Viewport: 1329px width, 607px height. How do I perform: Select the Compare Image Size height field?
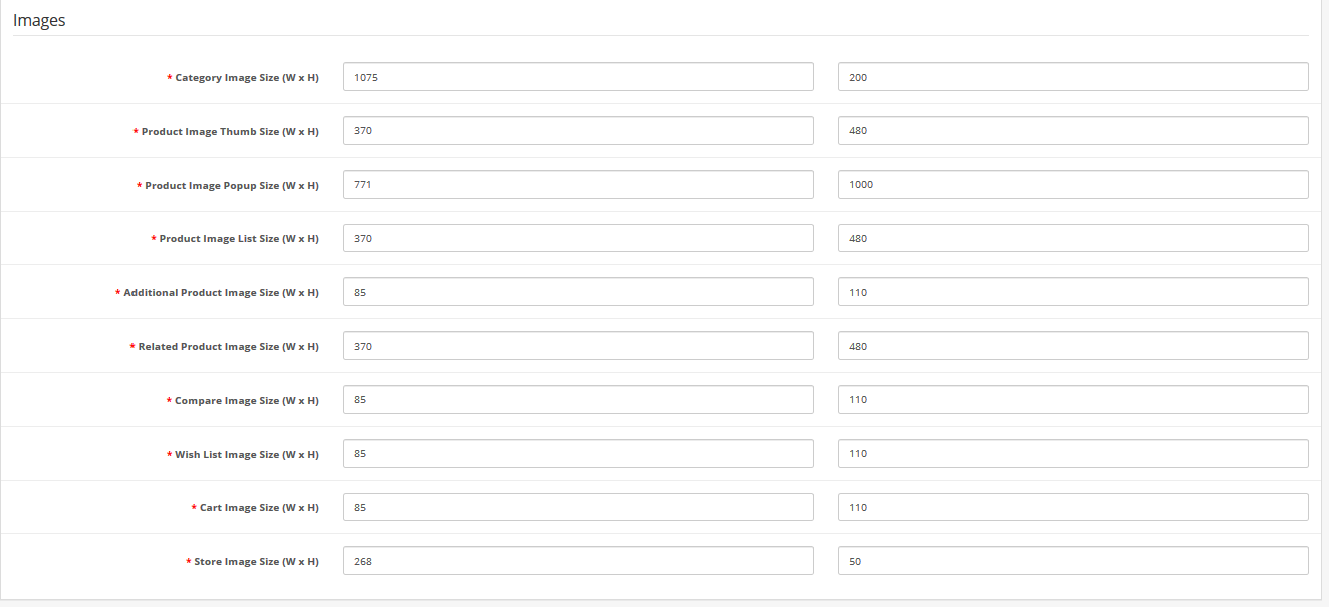click(1073, 400)
